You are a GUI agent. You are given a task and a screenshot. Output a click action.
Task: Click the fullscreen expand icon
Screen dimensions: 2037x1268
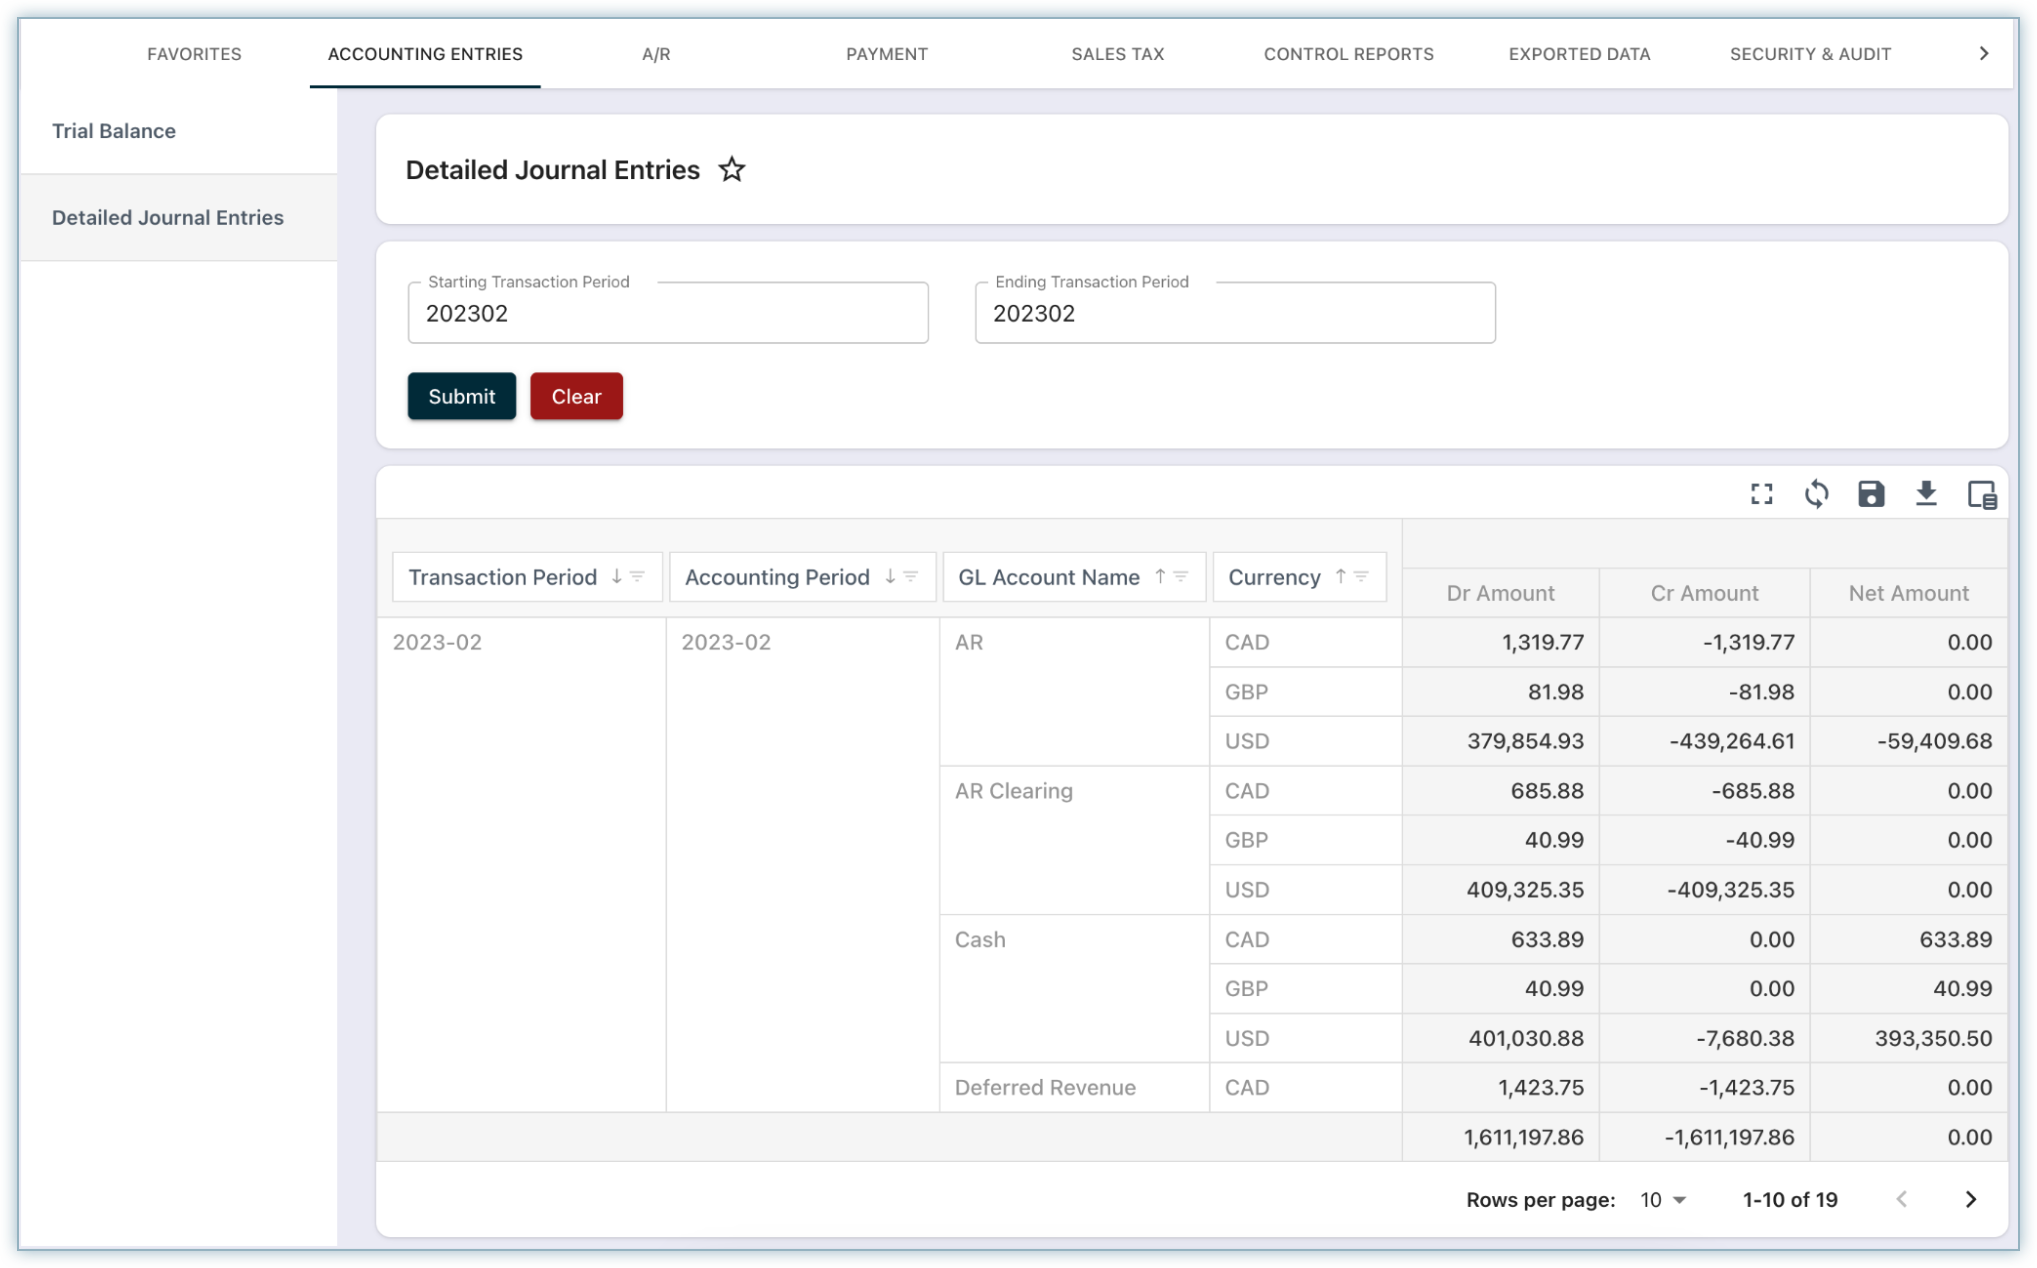(x=1761, y=494)
